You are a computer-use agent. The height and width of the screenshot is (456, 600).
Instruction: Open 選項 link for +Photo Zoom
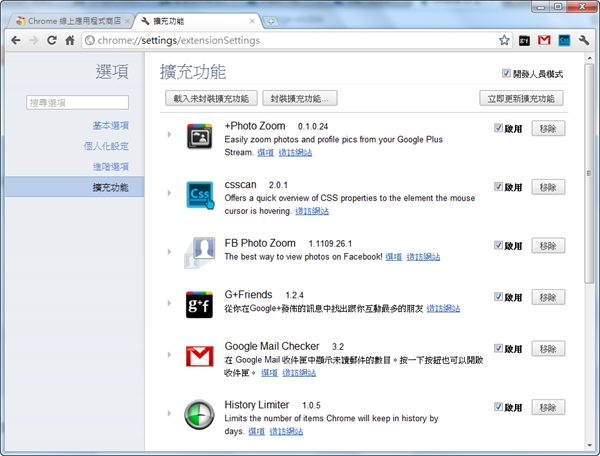coord(266,153)
